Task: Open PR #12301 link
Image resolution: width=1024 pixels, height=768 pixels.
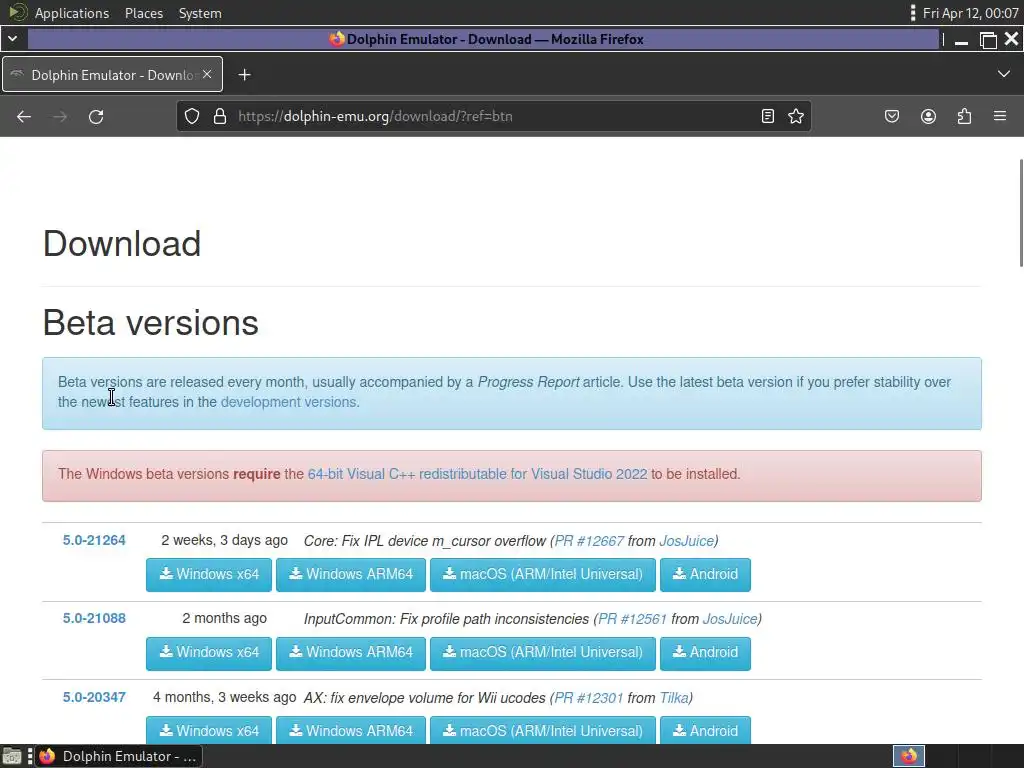Action: coord(589,698)
